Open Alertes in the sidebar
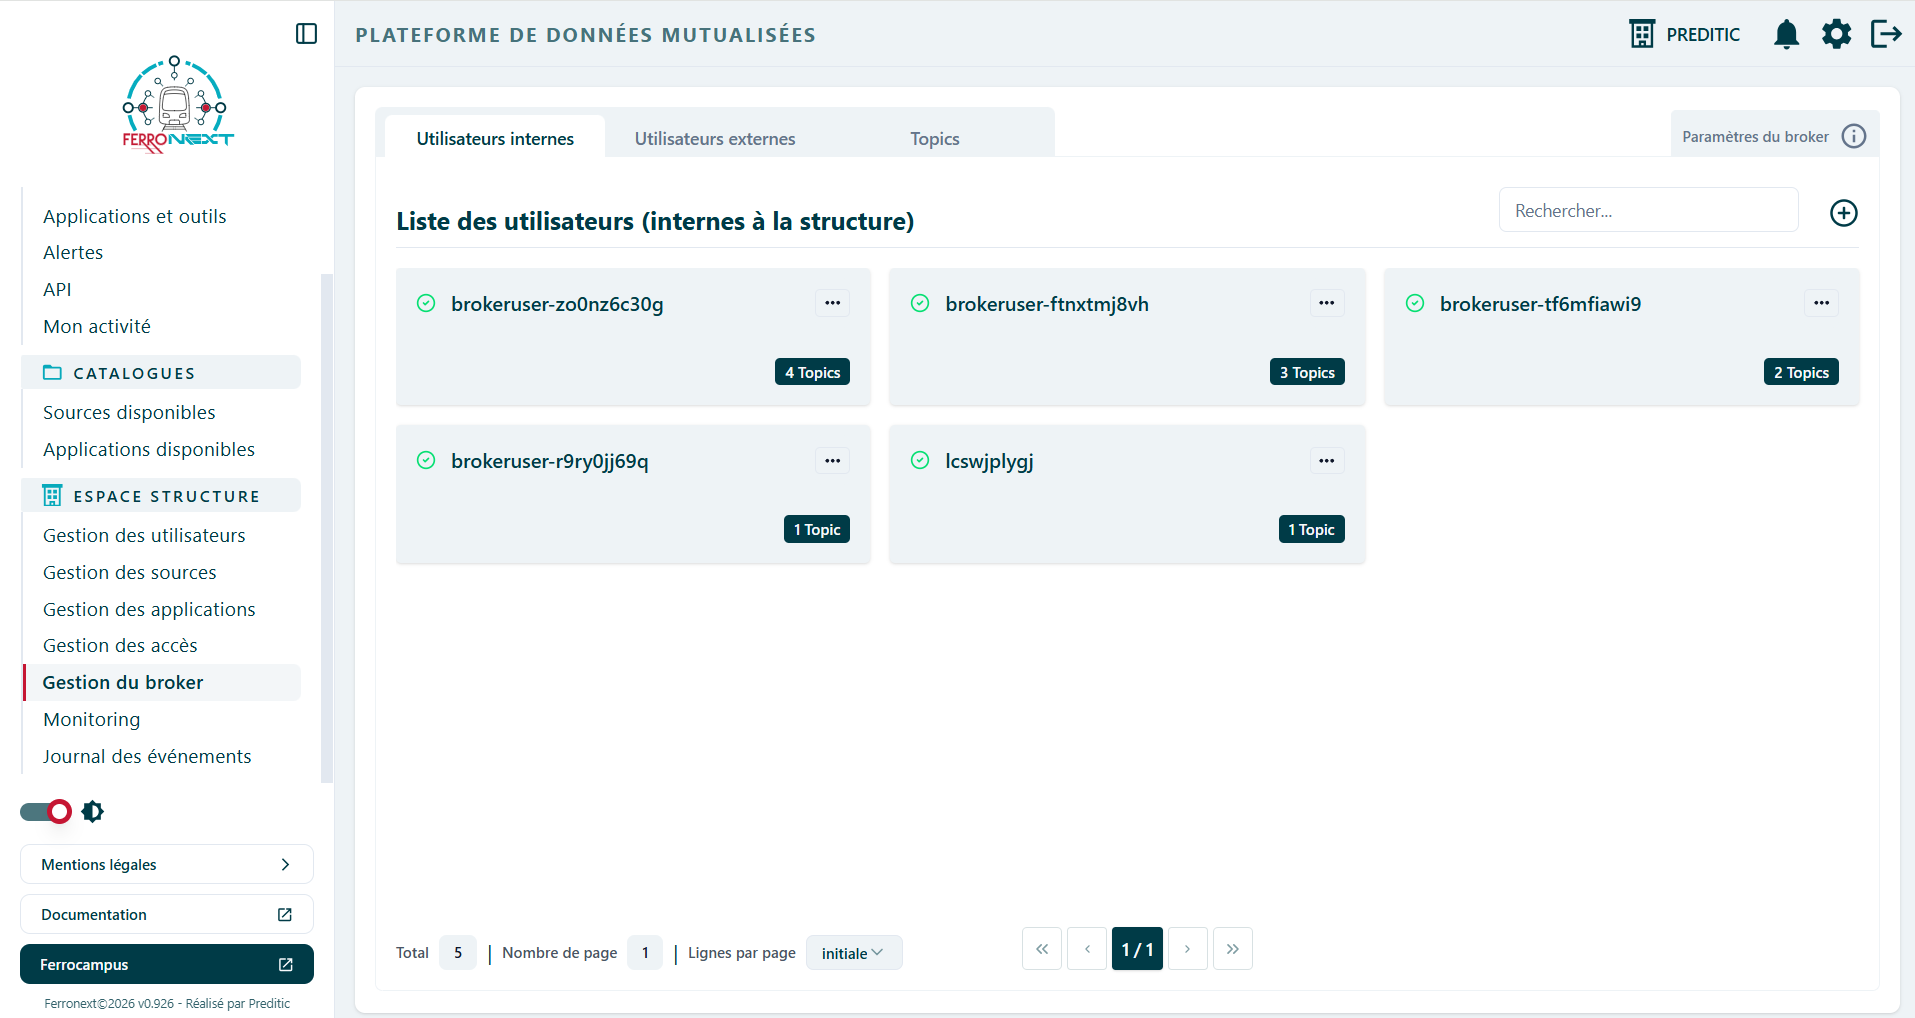 tap(73, 252)
